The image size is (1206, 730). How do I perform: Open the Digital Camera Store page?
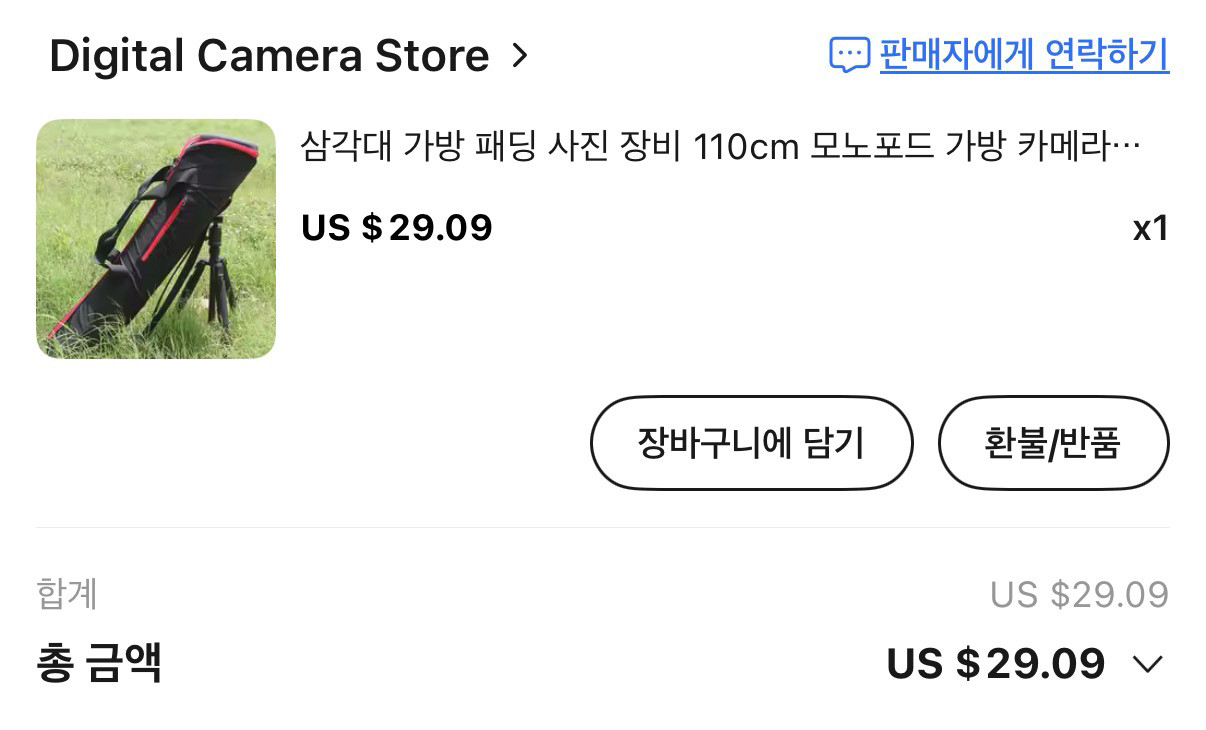click(x=268, y=56)
